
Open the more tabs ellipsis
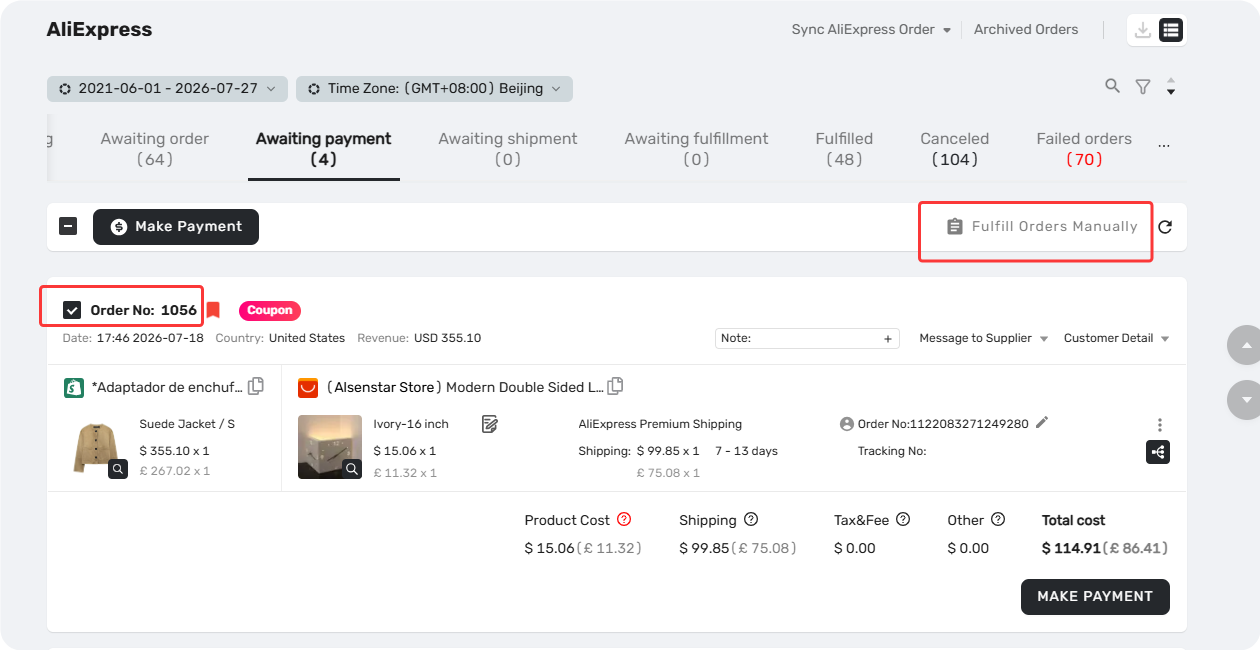[x=1164, y=146]
